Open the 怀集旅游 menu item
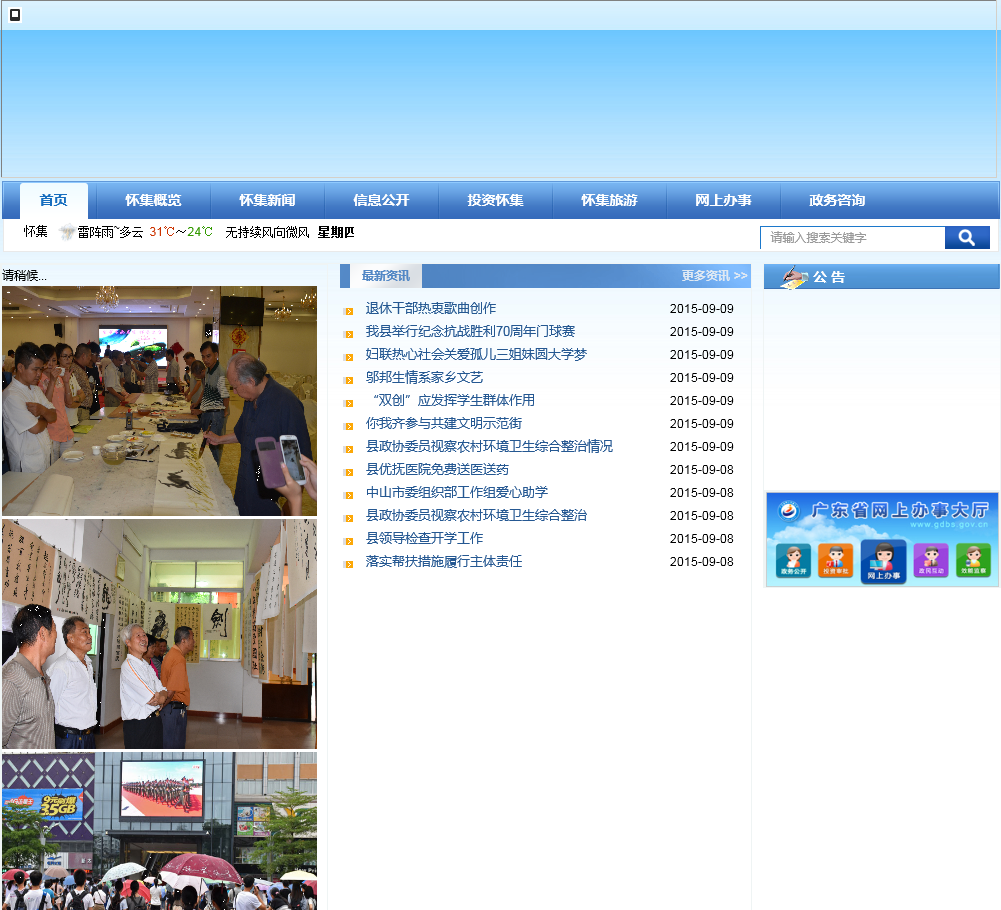Screen dimensions: 1001x910 [610, 201]
